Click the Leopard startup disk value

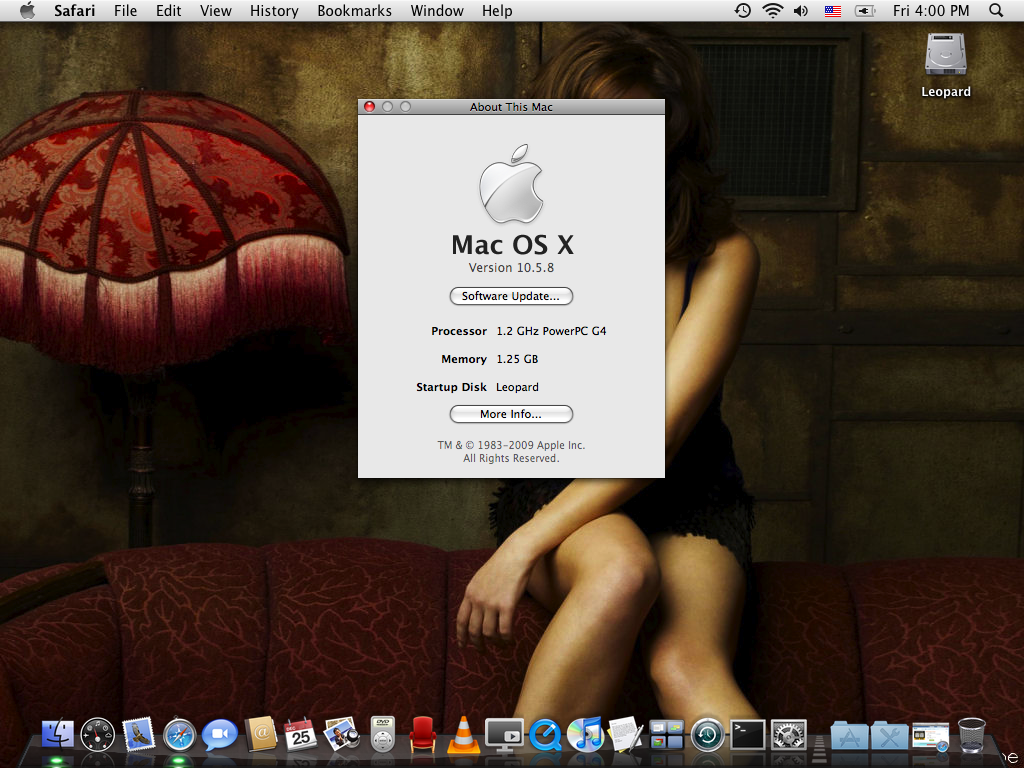pyautogui.click(x=517, y=387)
